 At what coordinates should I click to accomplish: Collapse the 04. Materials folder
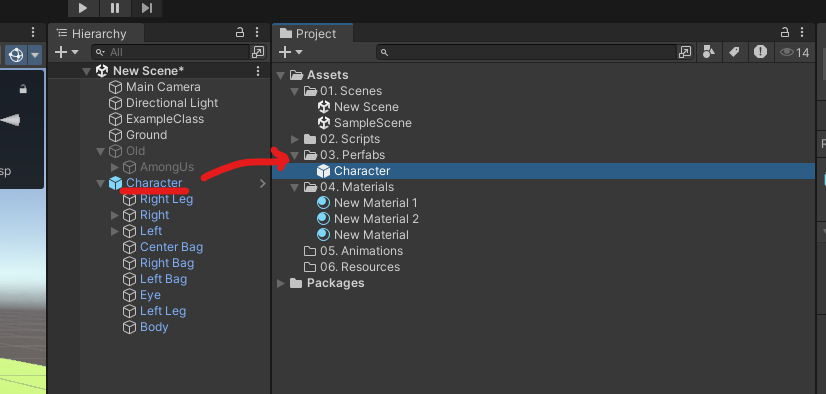click(x=295, y=188)
